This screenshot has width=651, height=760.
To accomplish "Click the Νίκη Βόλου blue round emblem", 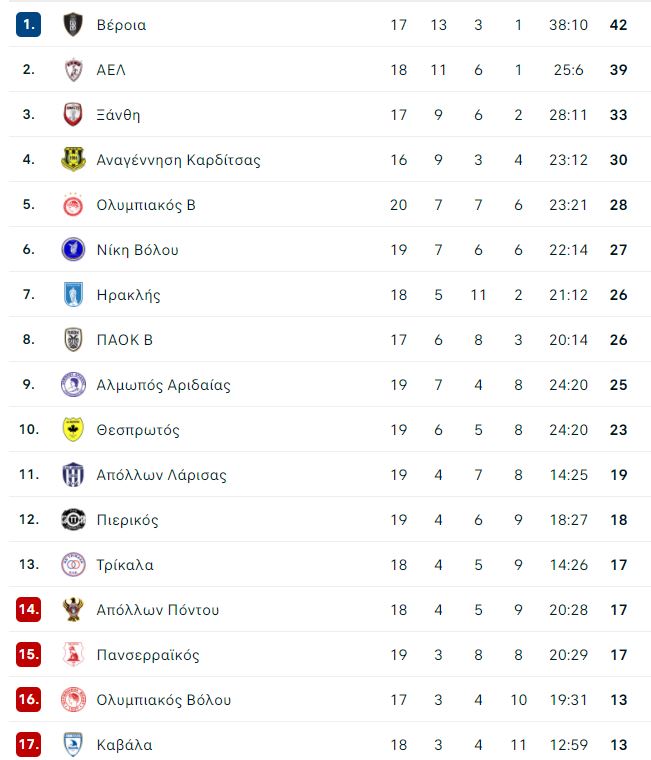I will [x=73, y=250].
